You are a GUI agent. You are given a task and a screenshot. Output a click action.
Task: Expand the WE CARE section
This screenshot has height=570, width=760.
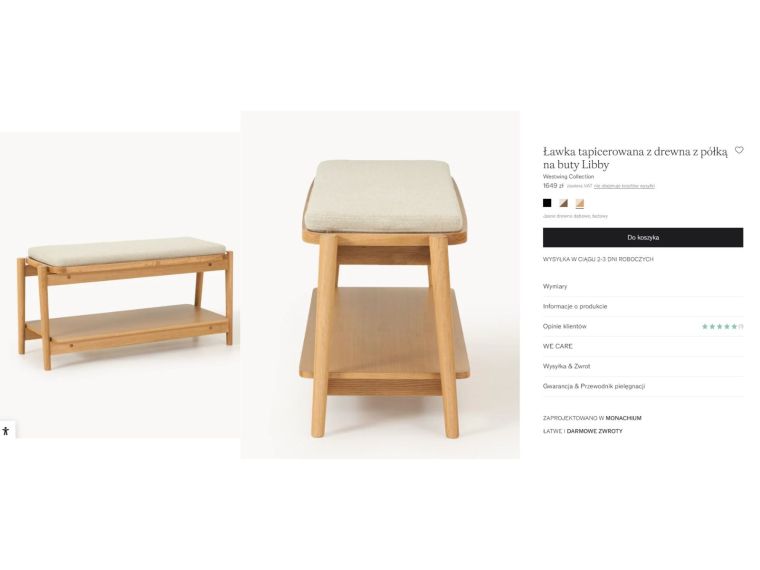643,346
